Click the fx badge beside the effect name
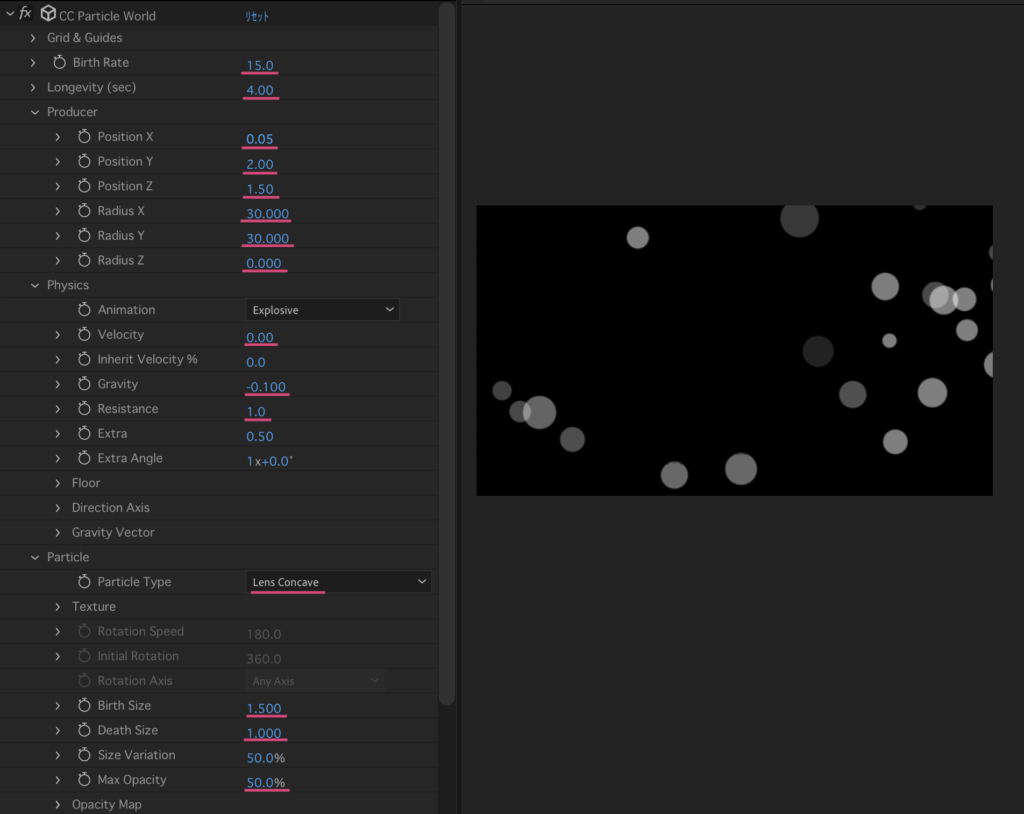Image resolution: width=1024 pixels, height=814 pixels. pyautogui.click(x=27, y=14)
